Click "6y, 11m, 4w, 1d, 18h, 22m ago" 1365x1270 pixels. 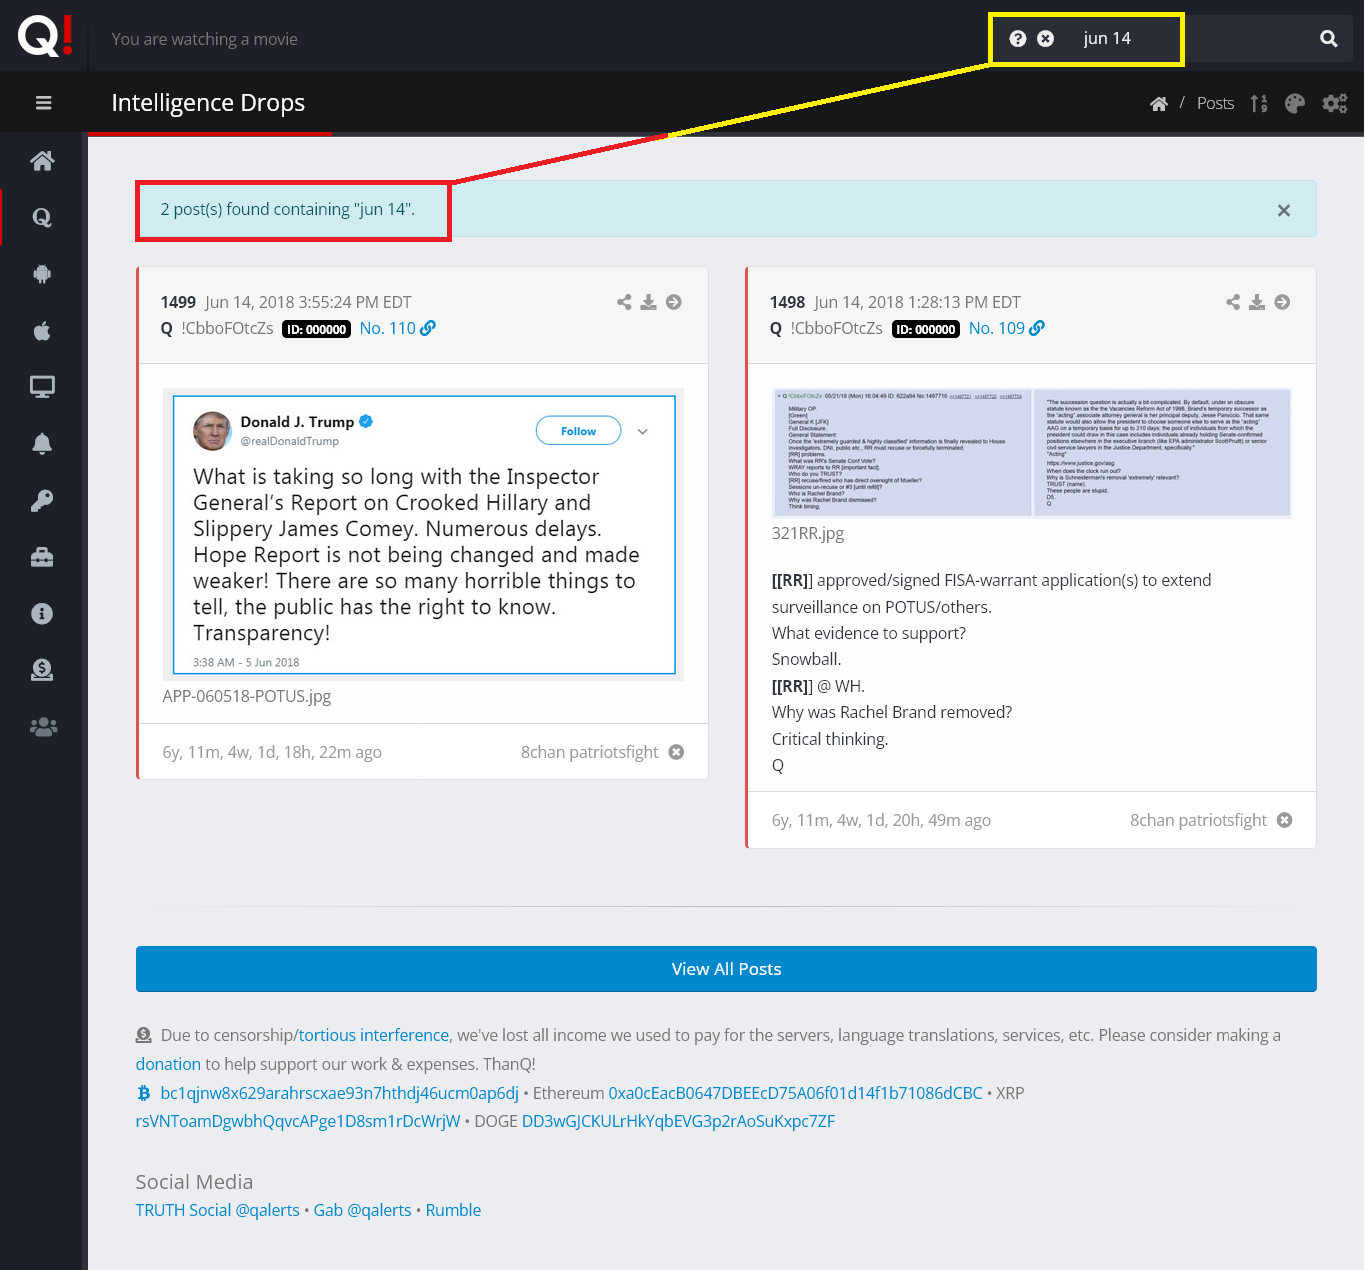tap(272, 752)
